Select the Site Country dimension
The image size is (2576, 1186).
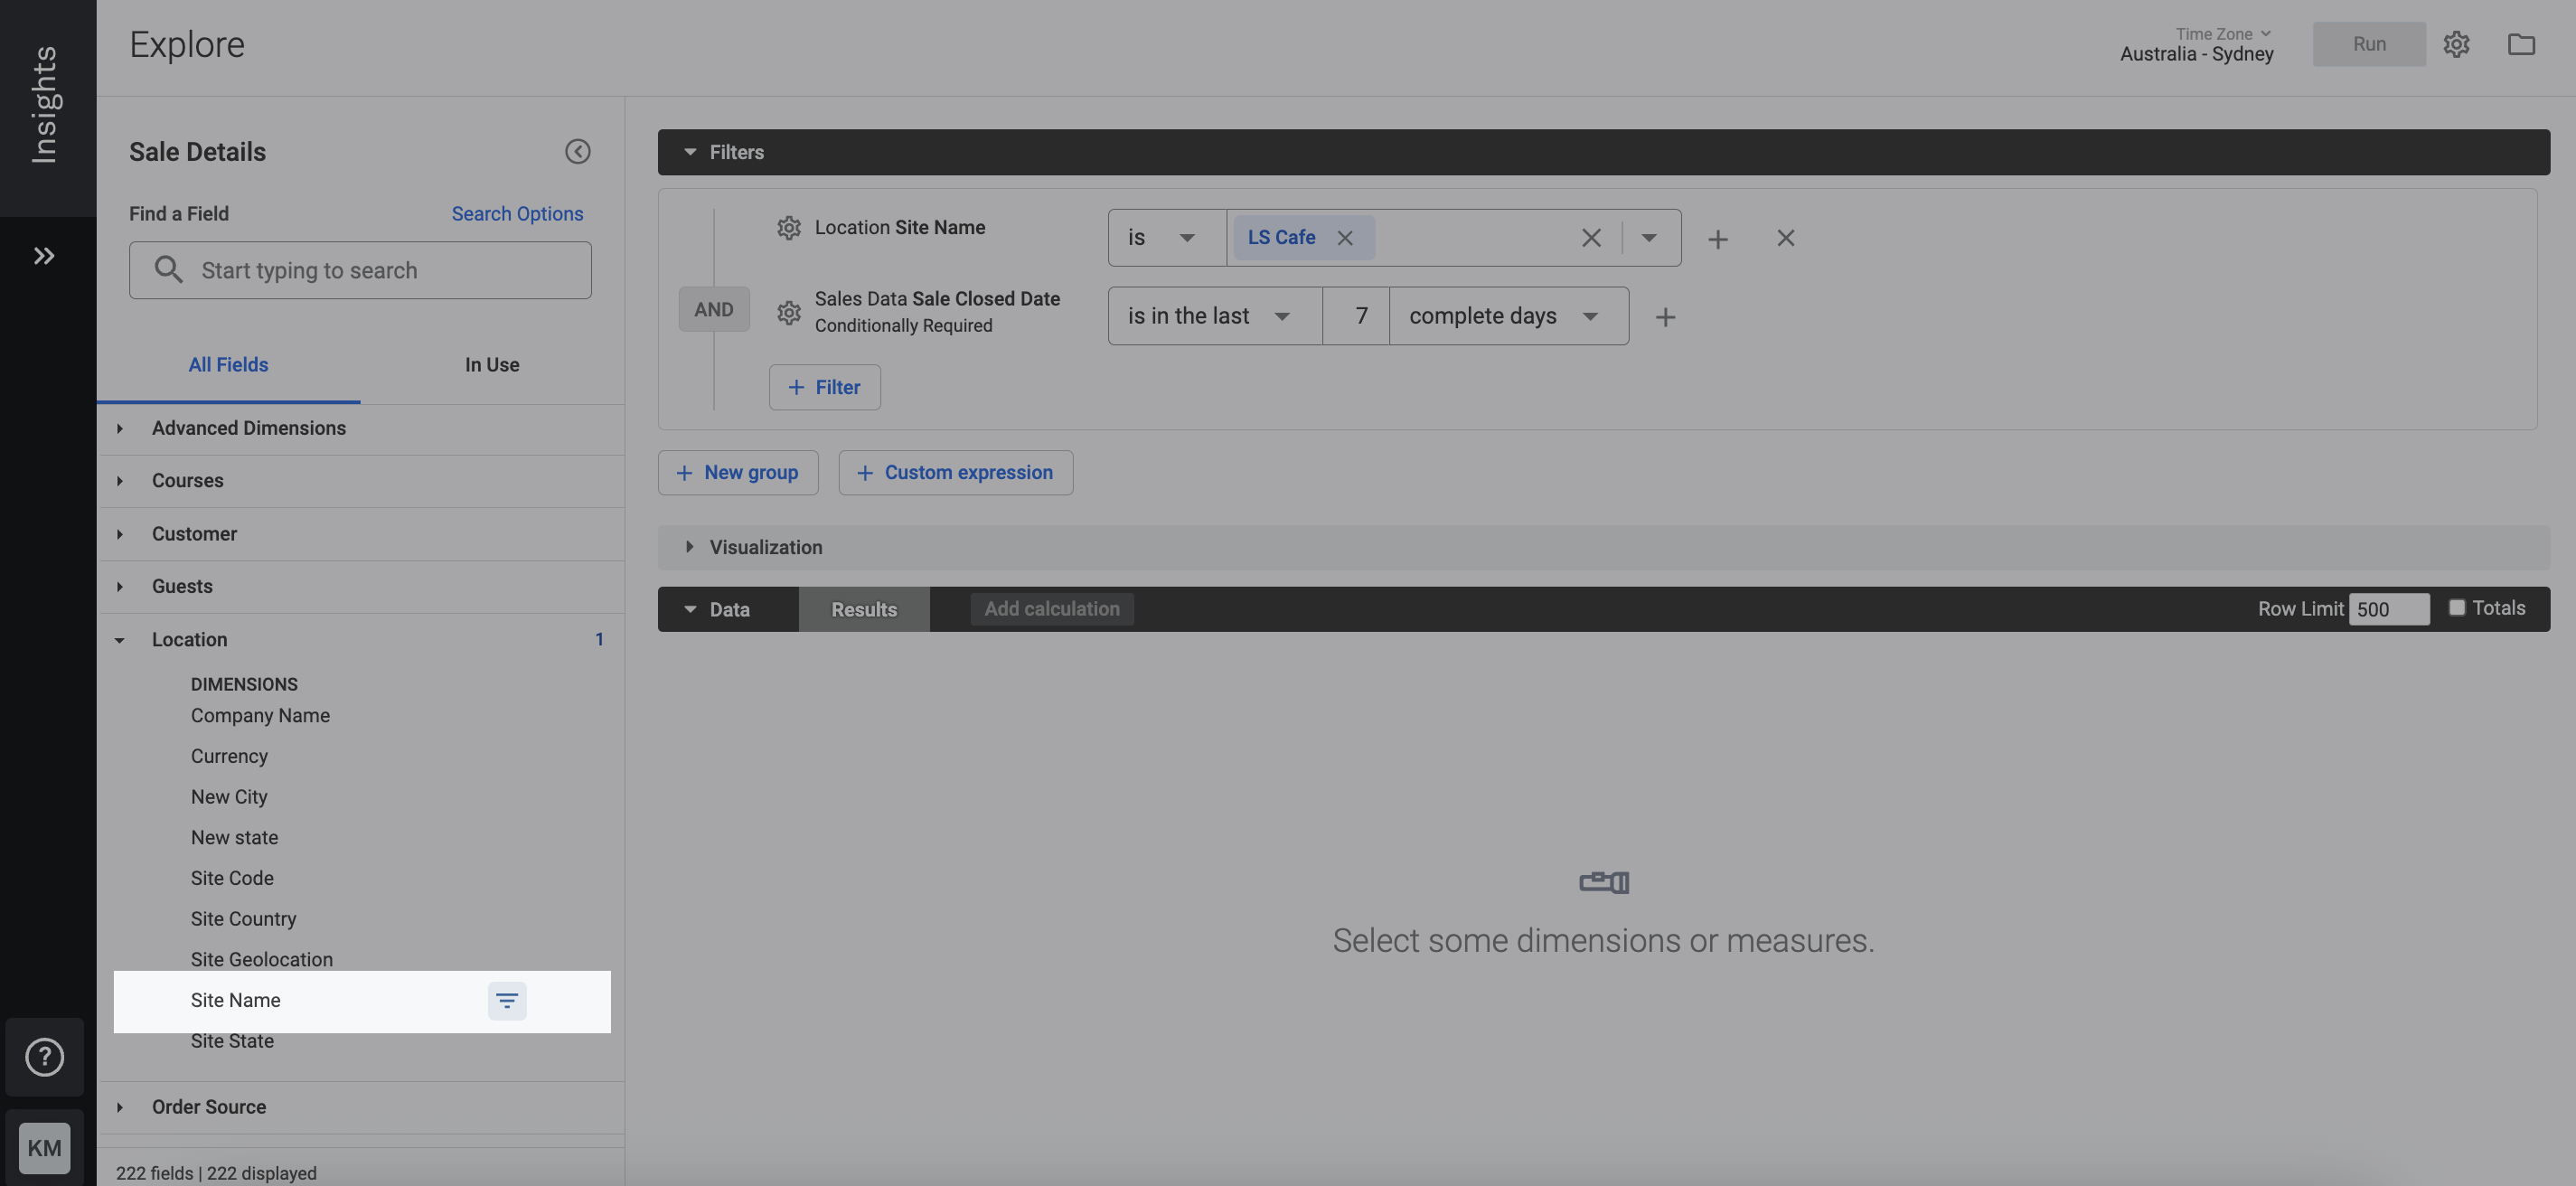pos(243,920)
